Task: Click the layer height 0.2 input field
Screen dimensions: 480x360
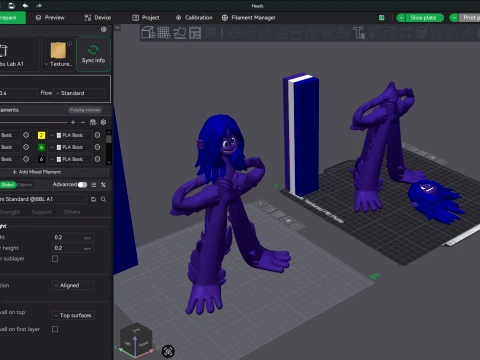Action: pyautogui.click(x=73, y=237)
